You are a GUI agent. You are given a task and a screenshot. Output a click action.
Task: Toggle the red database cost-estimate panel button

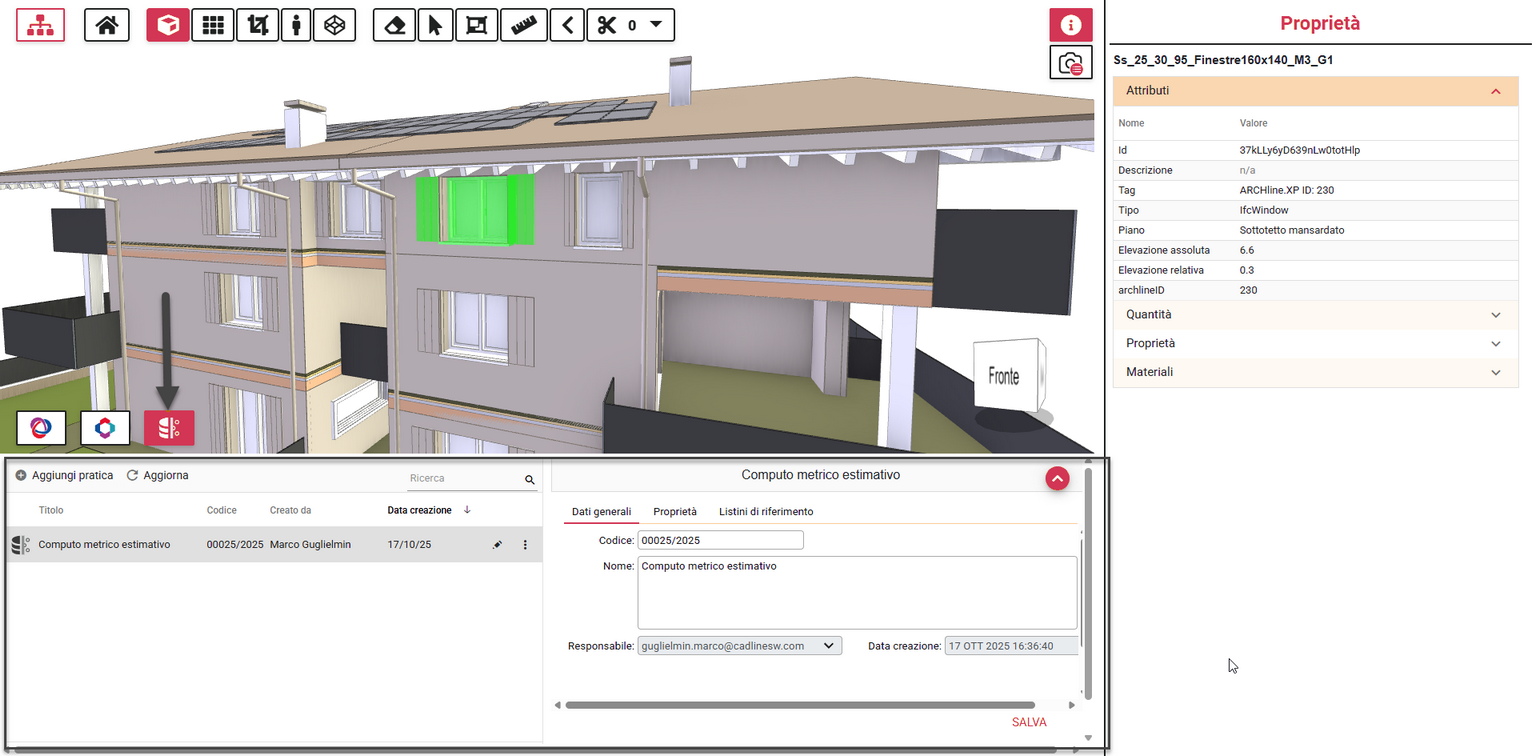click(169, 428)
